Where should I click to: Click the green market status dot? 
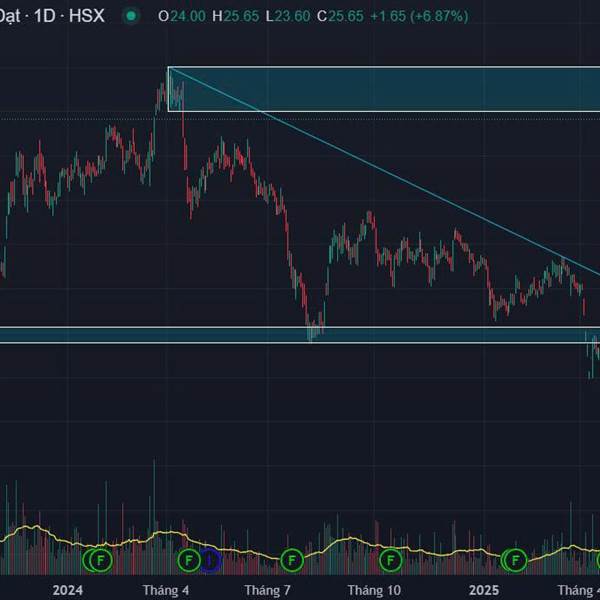coord(131,16)
